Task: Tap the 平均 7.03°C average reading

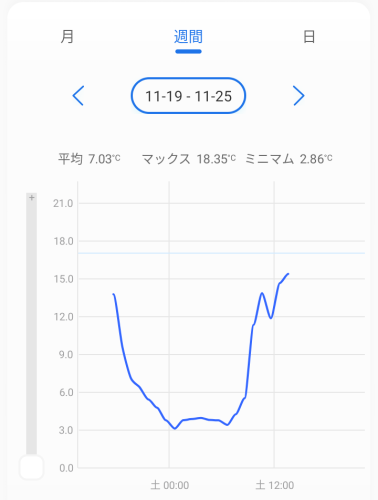Action: 89,159
